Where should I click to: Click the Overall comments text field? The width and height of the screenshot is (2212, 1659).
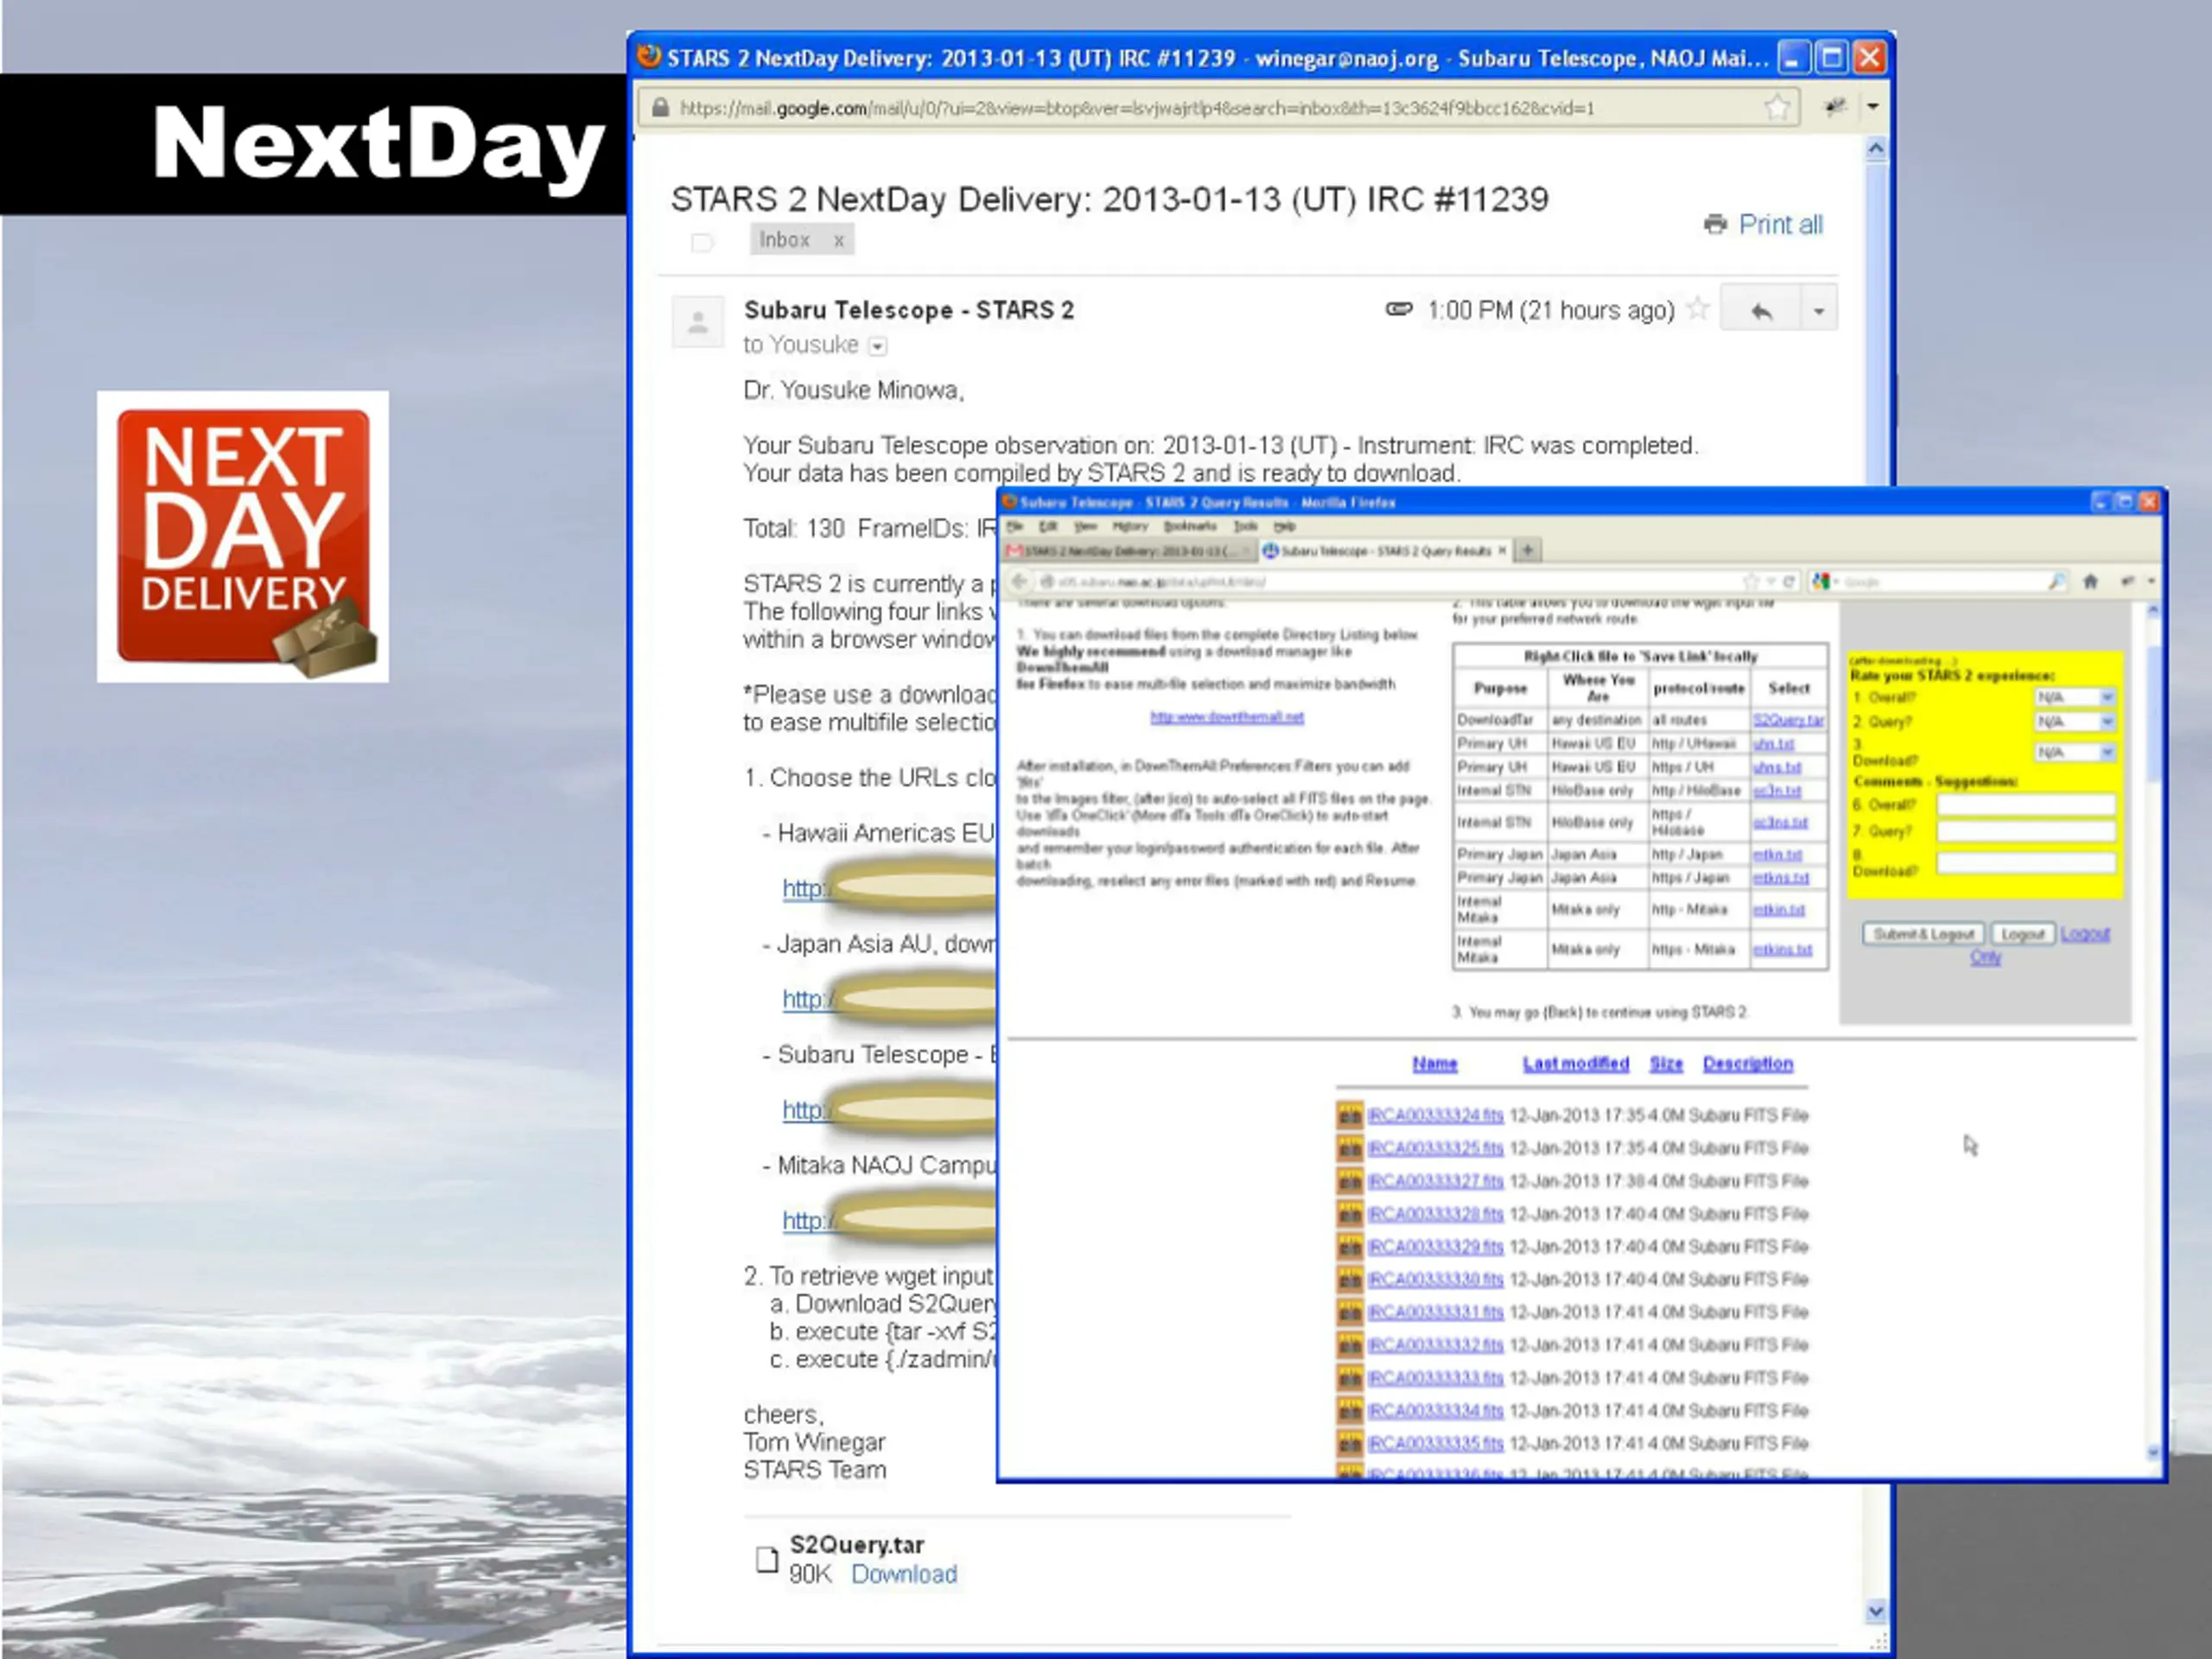coord(2025,805)
